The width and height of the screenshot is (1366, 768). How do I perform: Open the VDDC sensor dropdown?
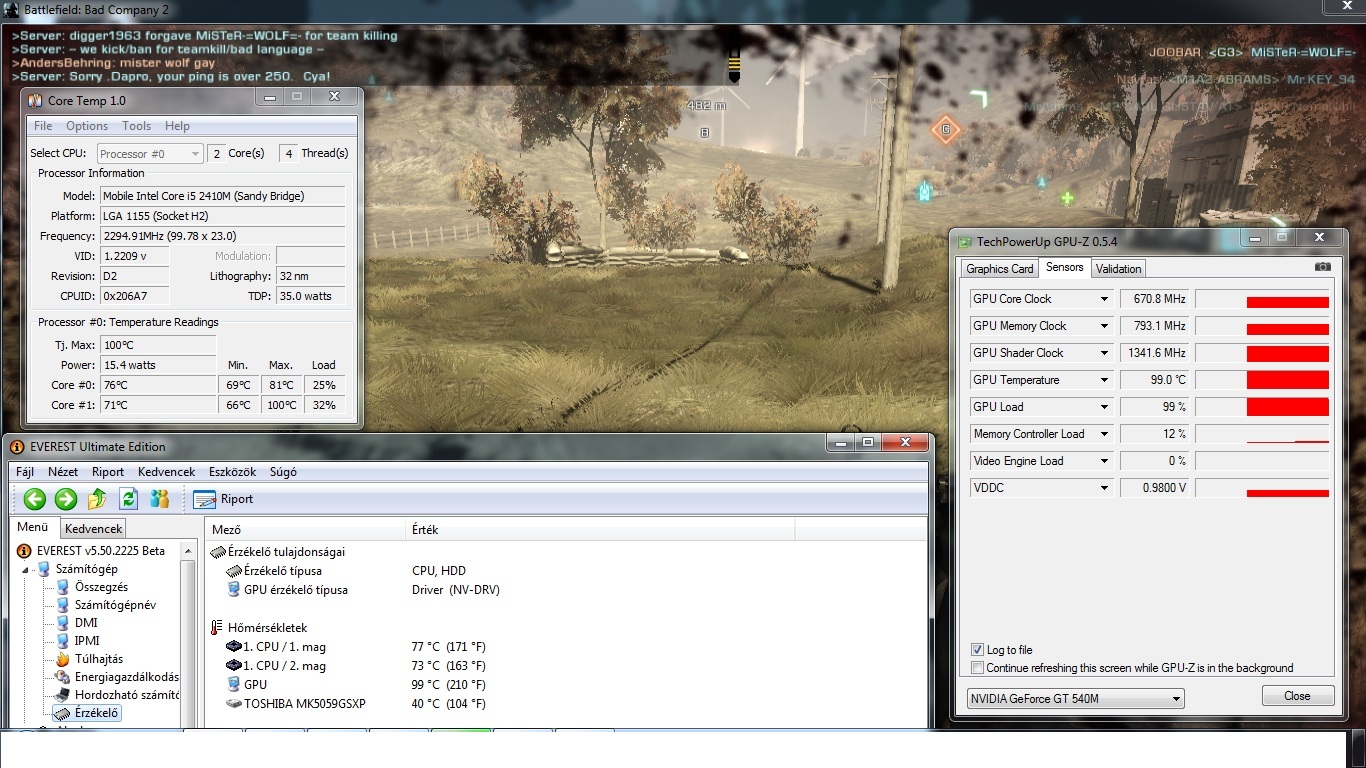(1104, 488)
